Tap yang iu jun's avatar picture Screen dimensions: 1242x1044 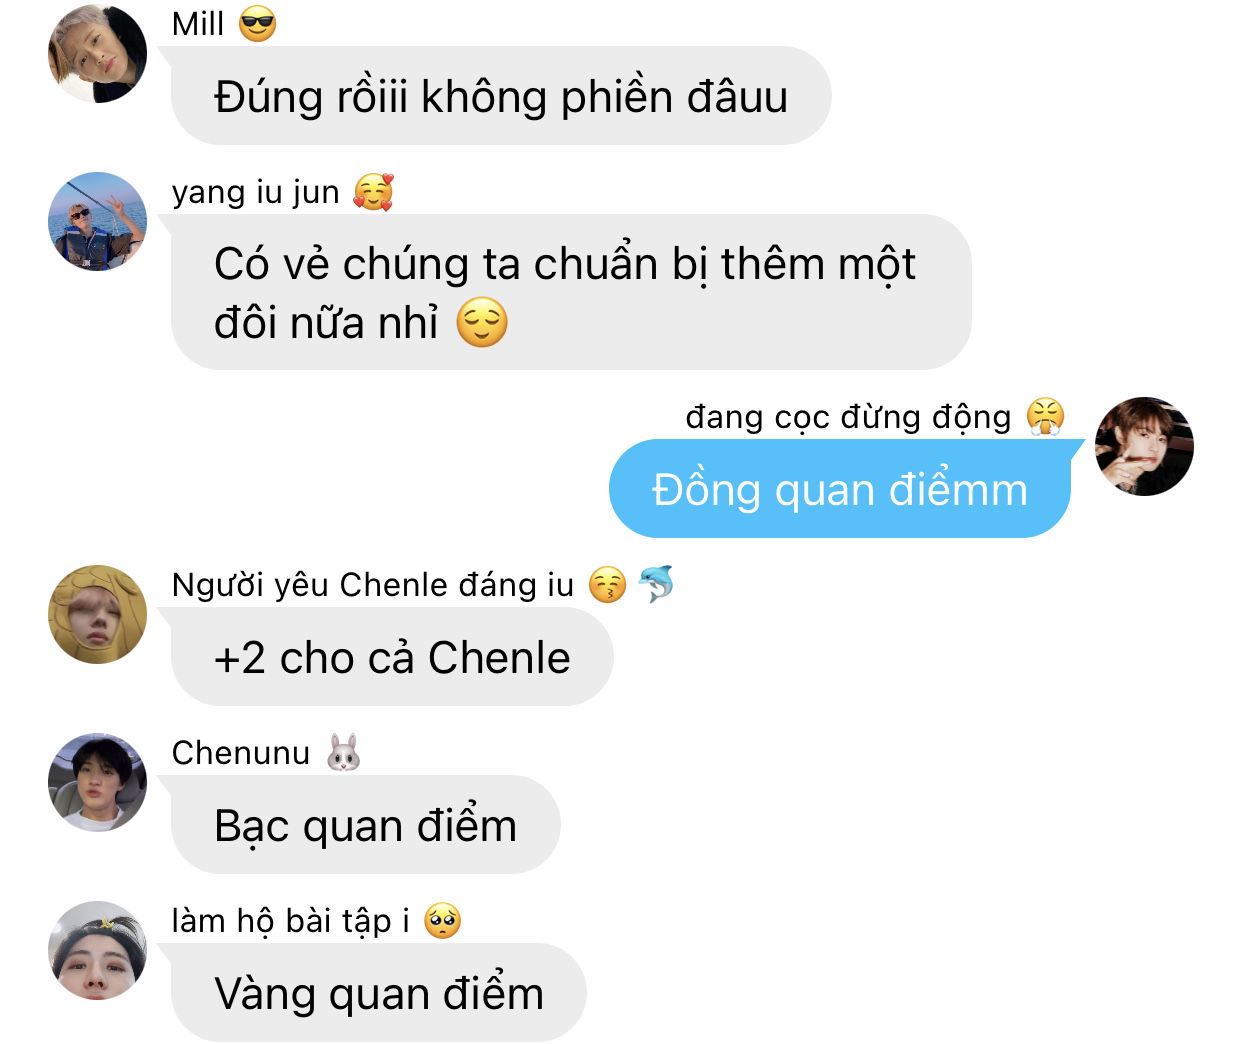point(98,221)
